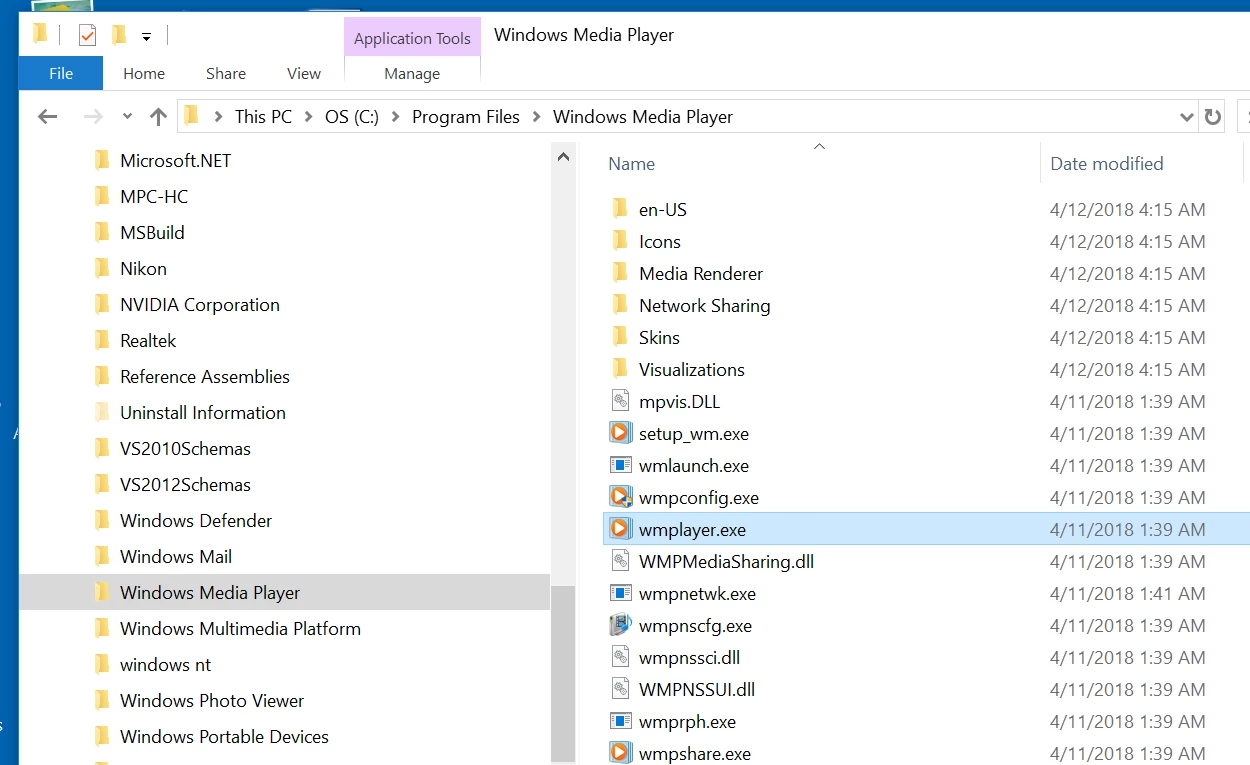Open the Manage tab
This screenshot has width=1250, height=765.
[x=412, y=73]
